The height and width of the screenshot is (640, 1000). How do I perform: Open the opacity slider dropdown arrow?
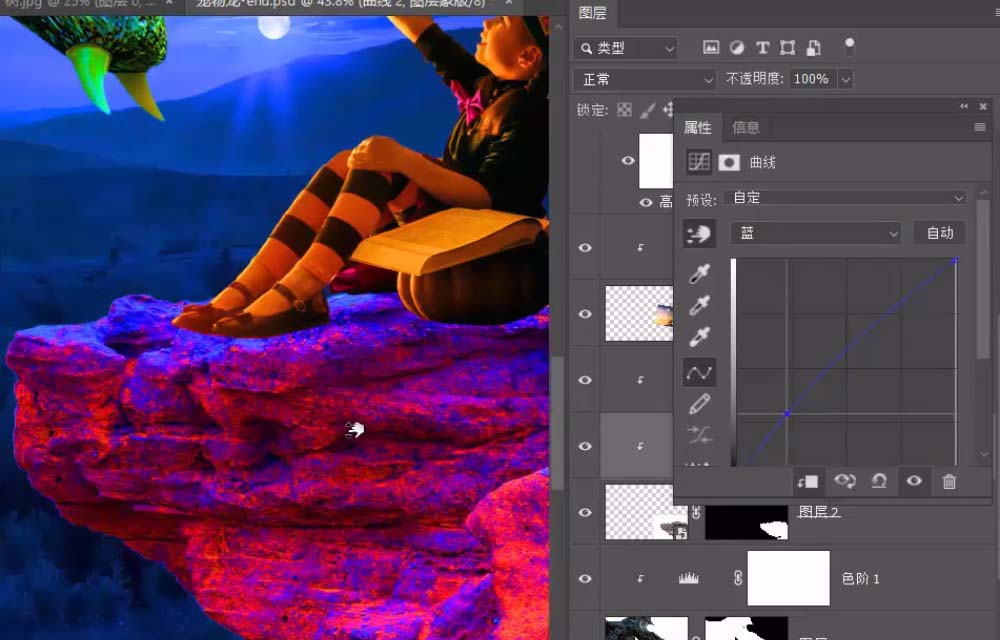tap(846, 79)
